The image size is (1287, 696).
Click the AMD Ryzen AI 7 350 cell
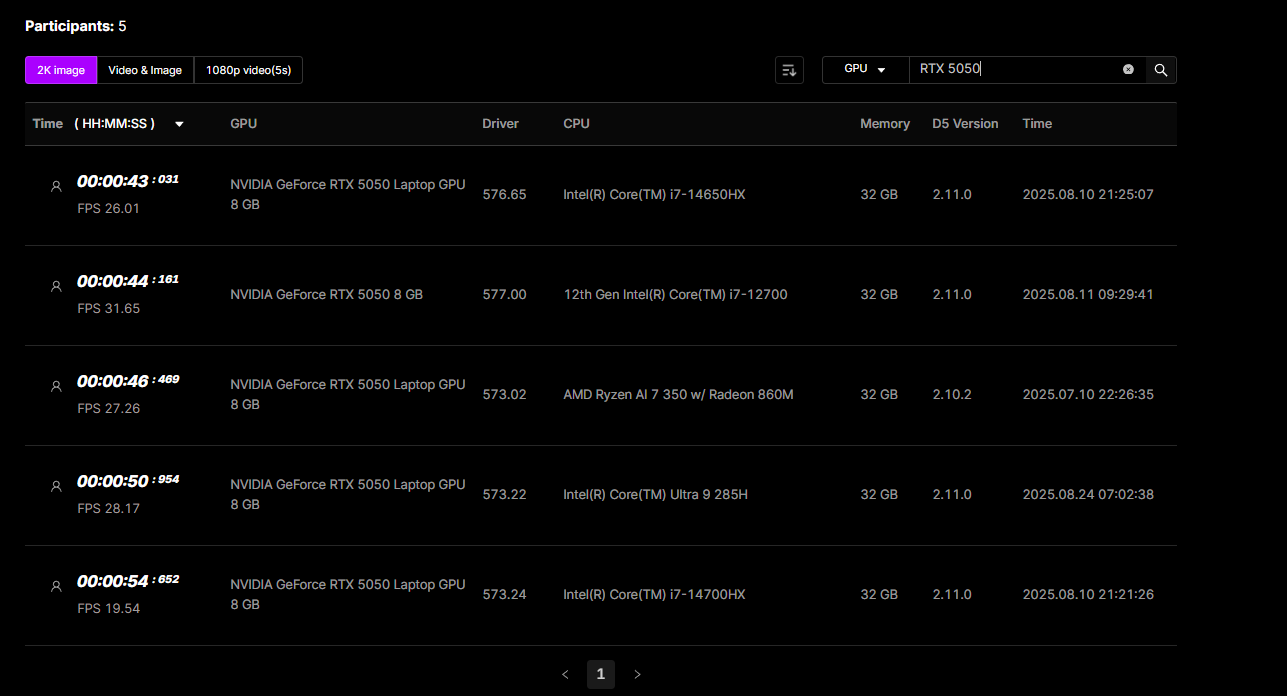(678, 395)
